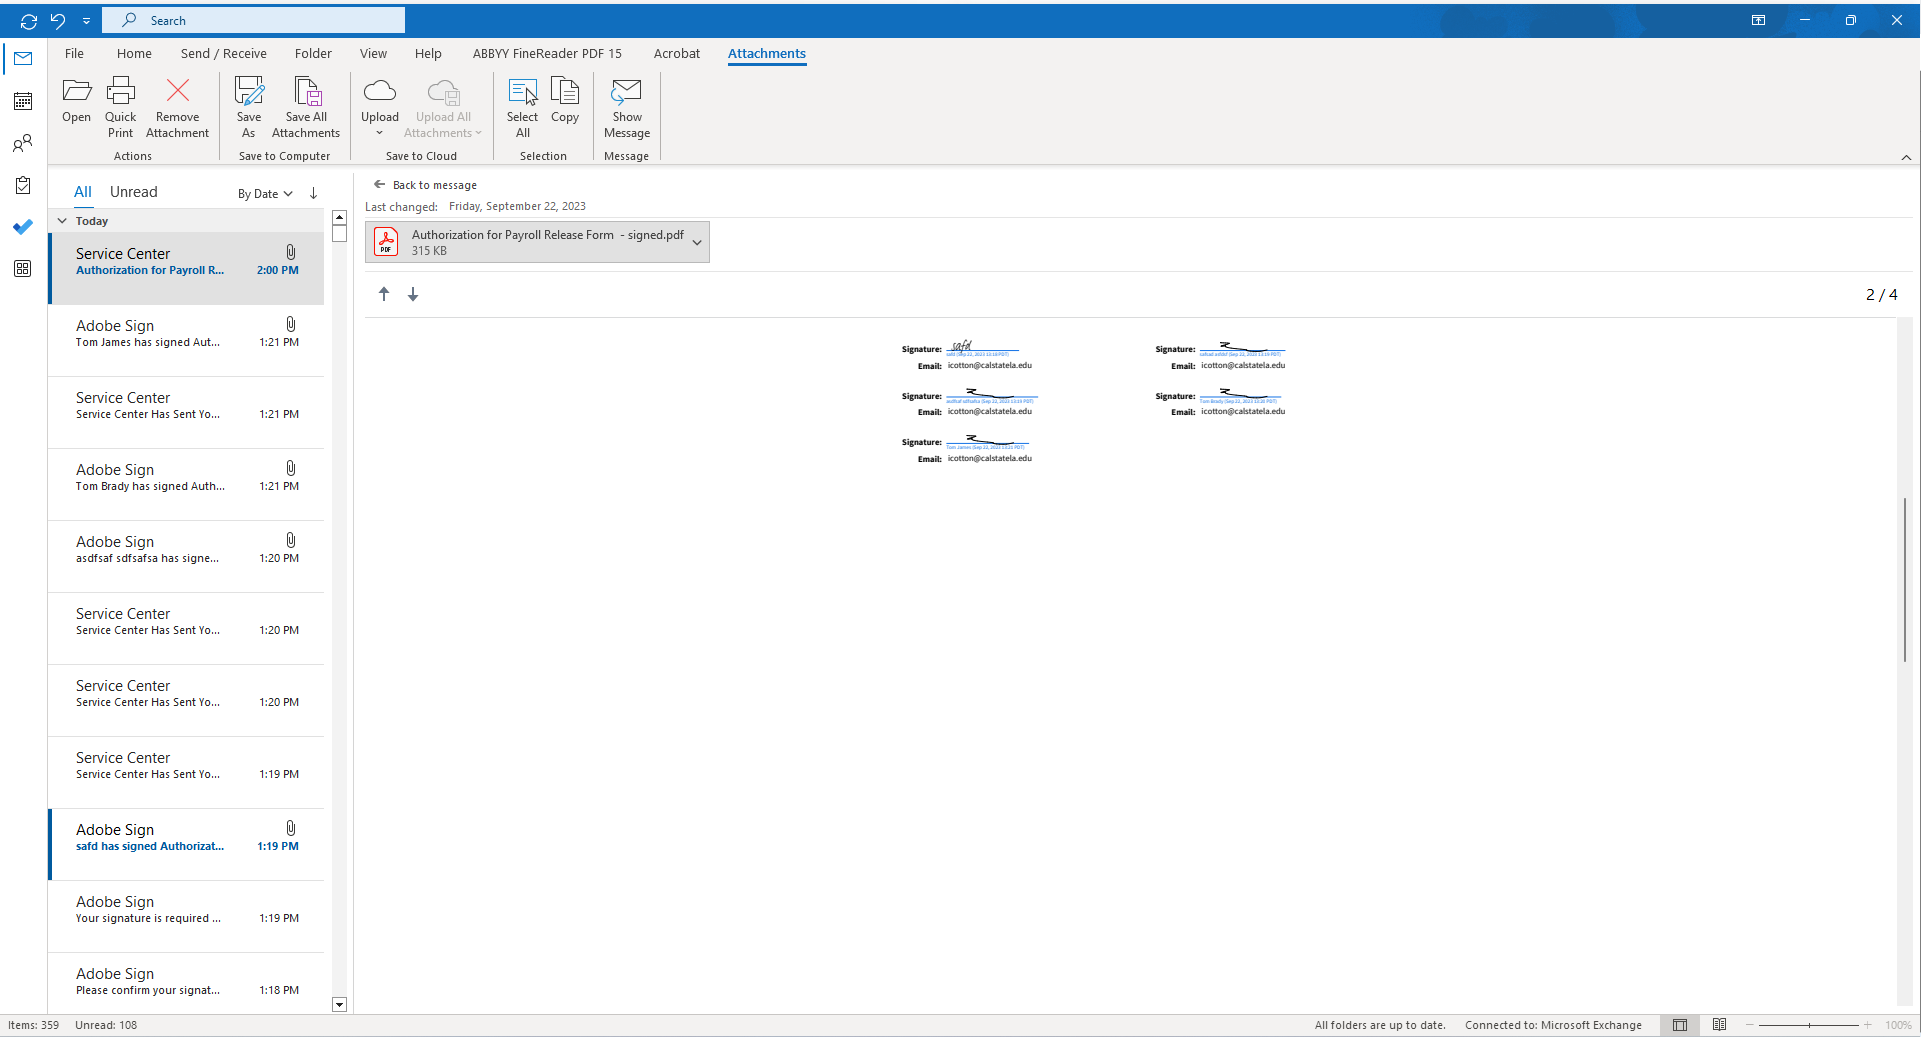The width and height of the screenshot is (1921, 1037).
Task: Open the Send / Receive tab
Action: click(222, 53)
